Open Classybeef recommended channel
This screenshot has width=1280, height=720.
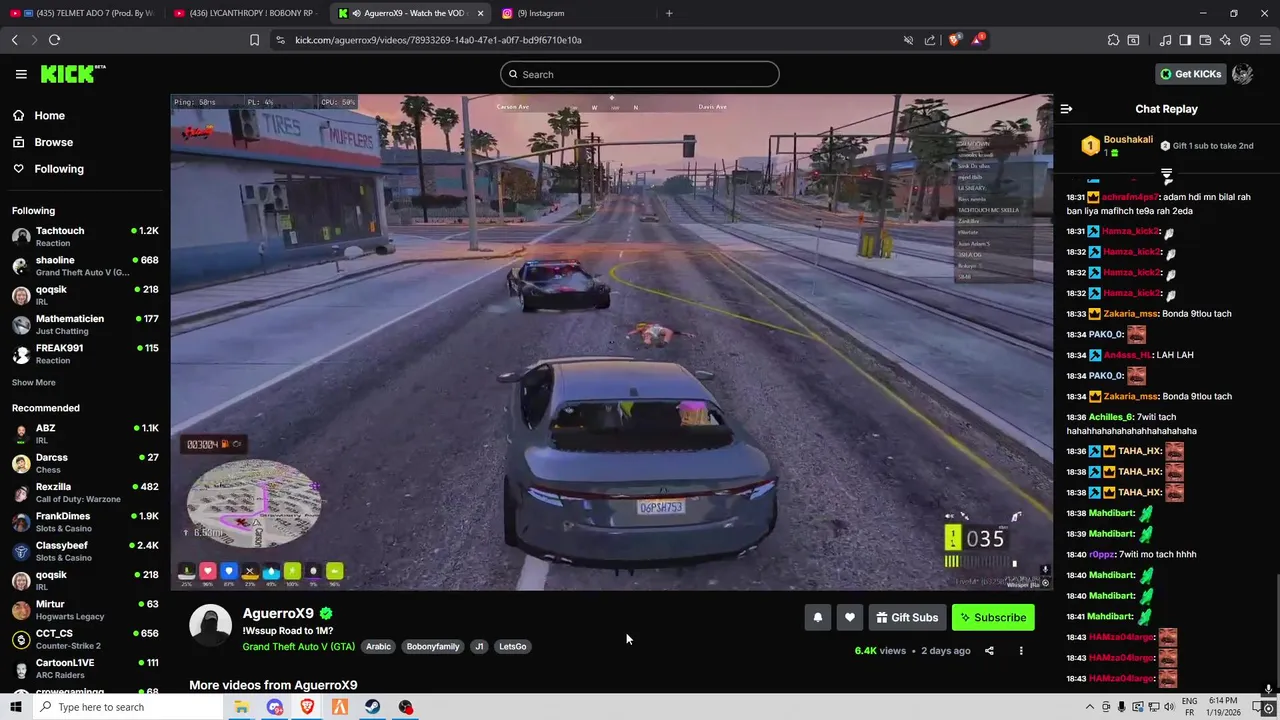pos(85,551)
